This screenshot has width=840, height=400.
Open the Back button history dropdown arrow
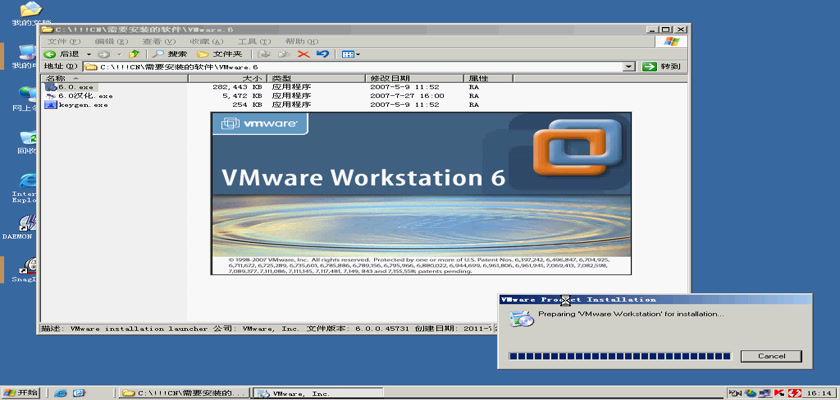pyautogui.click(x=89, y=54)
